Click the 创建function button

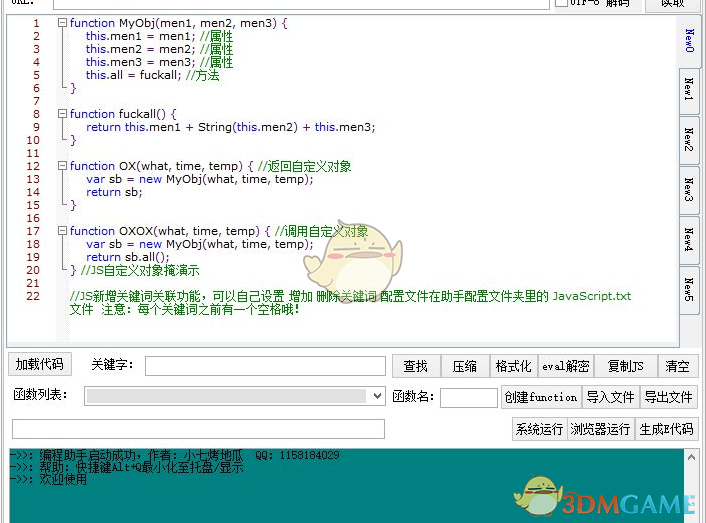point(541,397)
